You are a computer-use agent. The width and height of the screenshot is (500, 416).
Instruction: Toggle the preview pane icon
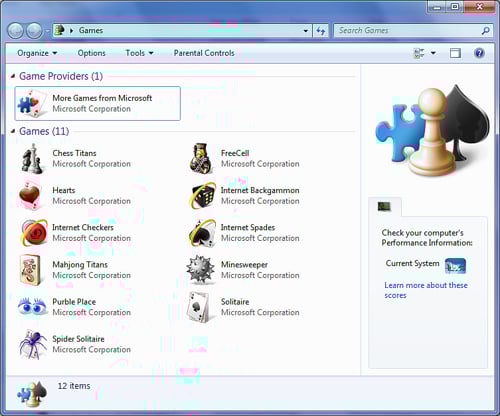click(x=455, y=53)
